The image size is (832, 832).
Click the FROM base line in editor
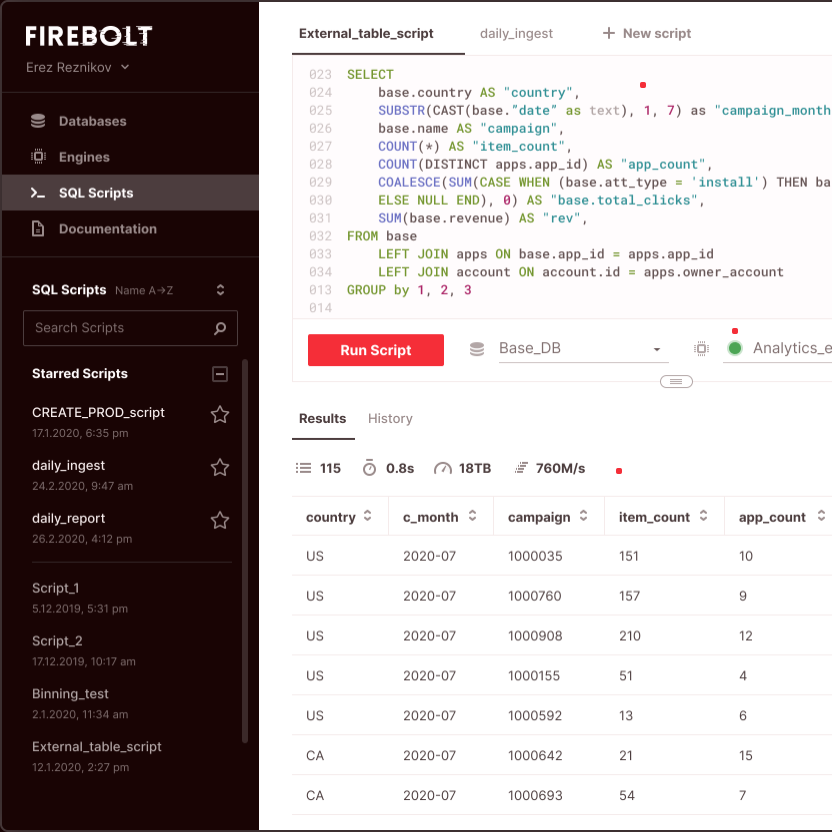click(x=382, y=236)
